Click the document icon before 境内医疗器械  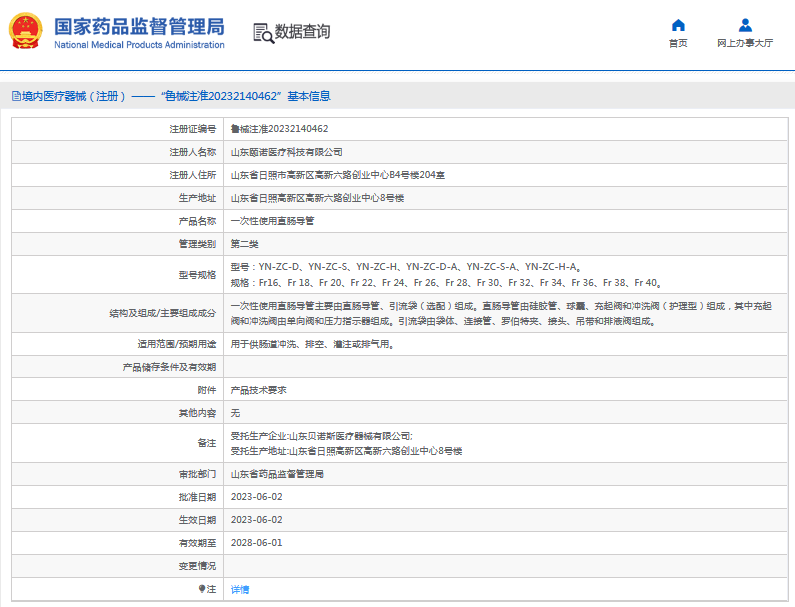(16, 96)
